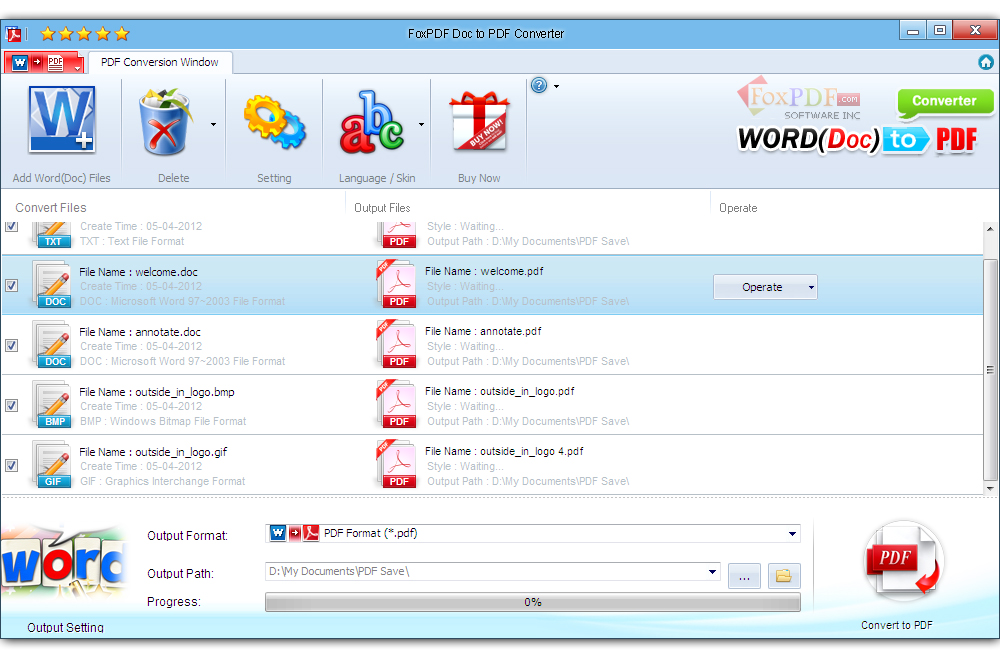The width and height of the screenshot is (1000, 662).
Task: Click the green Converter speech bubble logo
Action: pos(945,103)
